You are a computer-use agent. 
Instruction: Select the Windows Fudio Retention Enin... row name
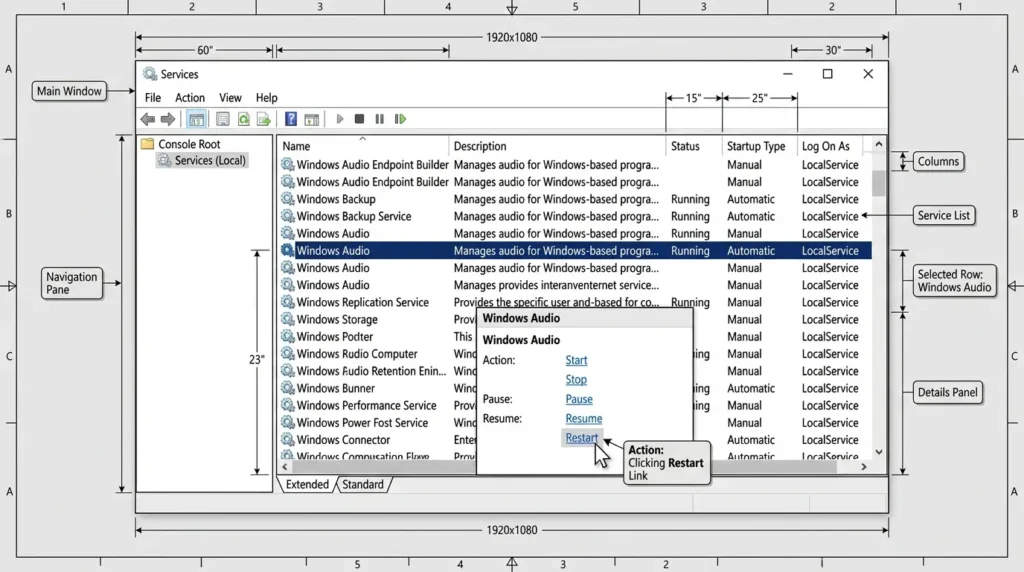tap(371, 371)
